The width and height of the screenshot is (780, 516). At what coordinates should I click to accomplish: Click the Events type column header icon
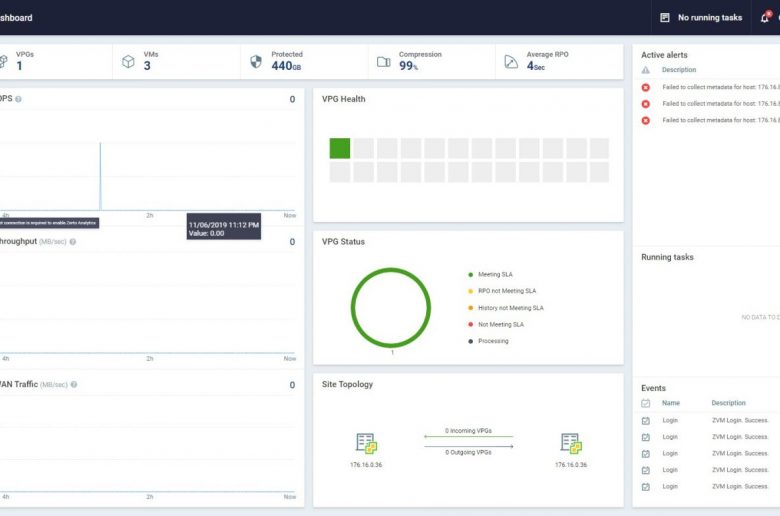tap(646, 403)
